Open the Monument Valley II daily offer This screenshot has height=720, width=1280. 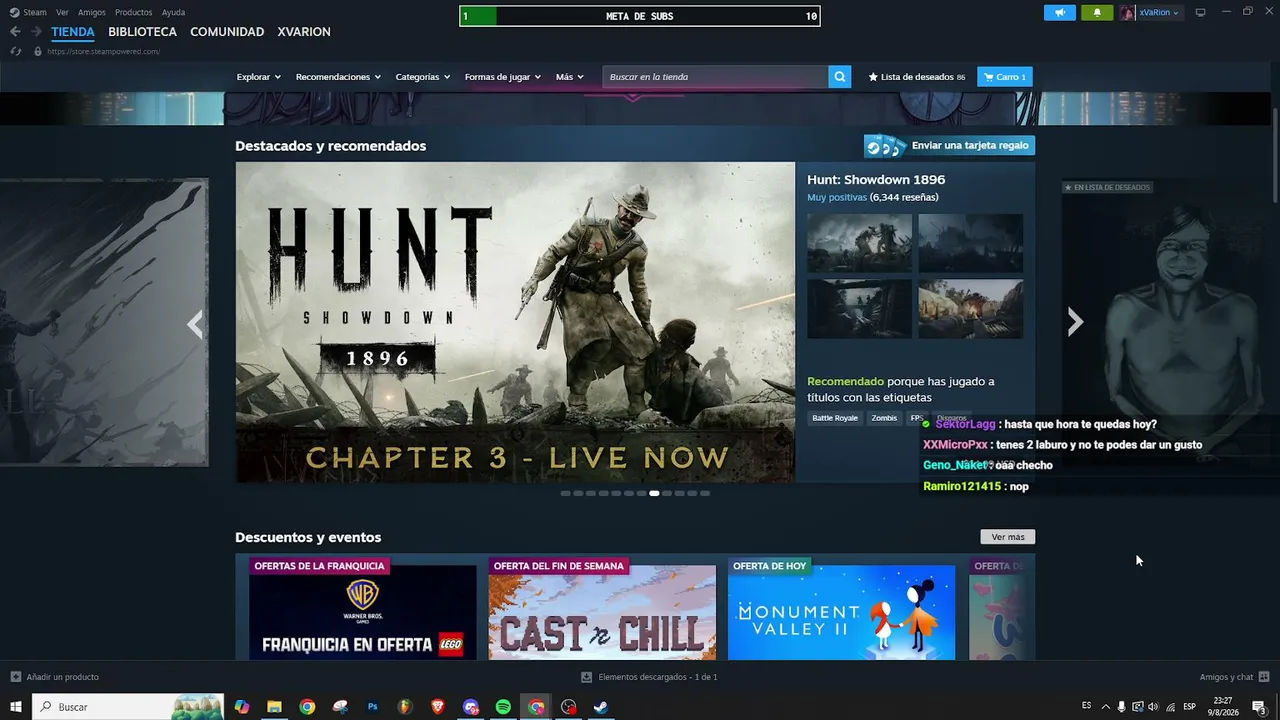[841, 609]
